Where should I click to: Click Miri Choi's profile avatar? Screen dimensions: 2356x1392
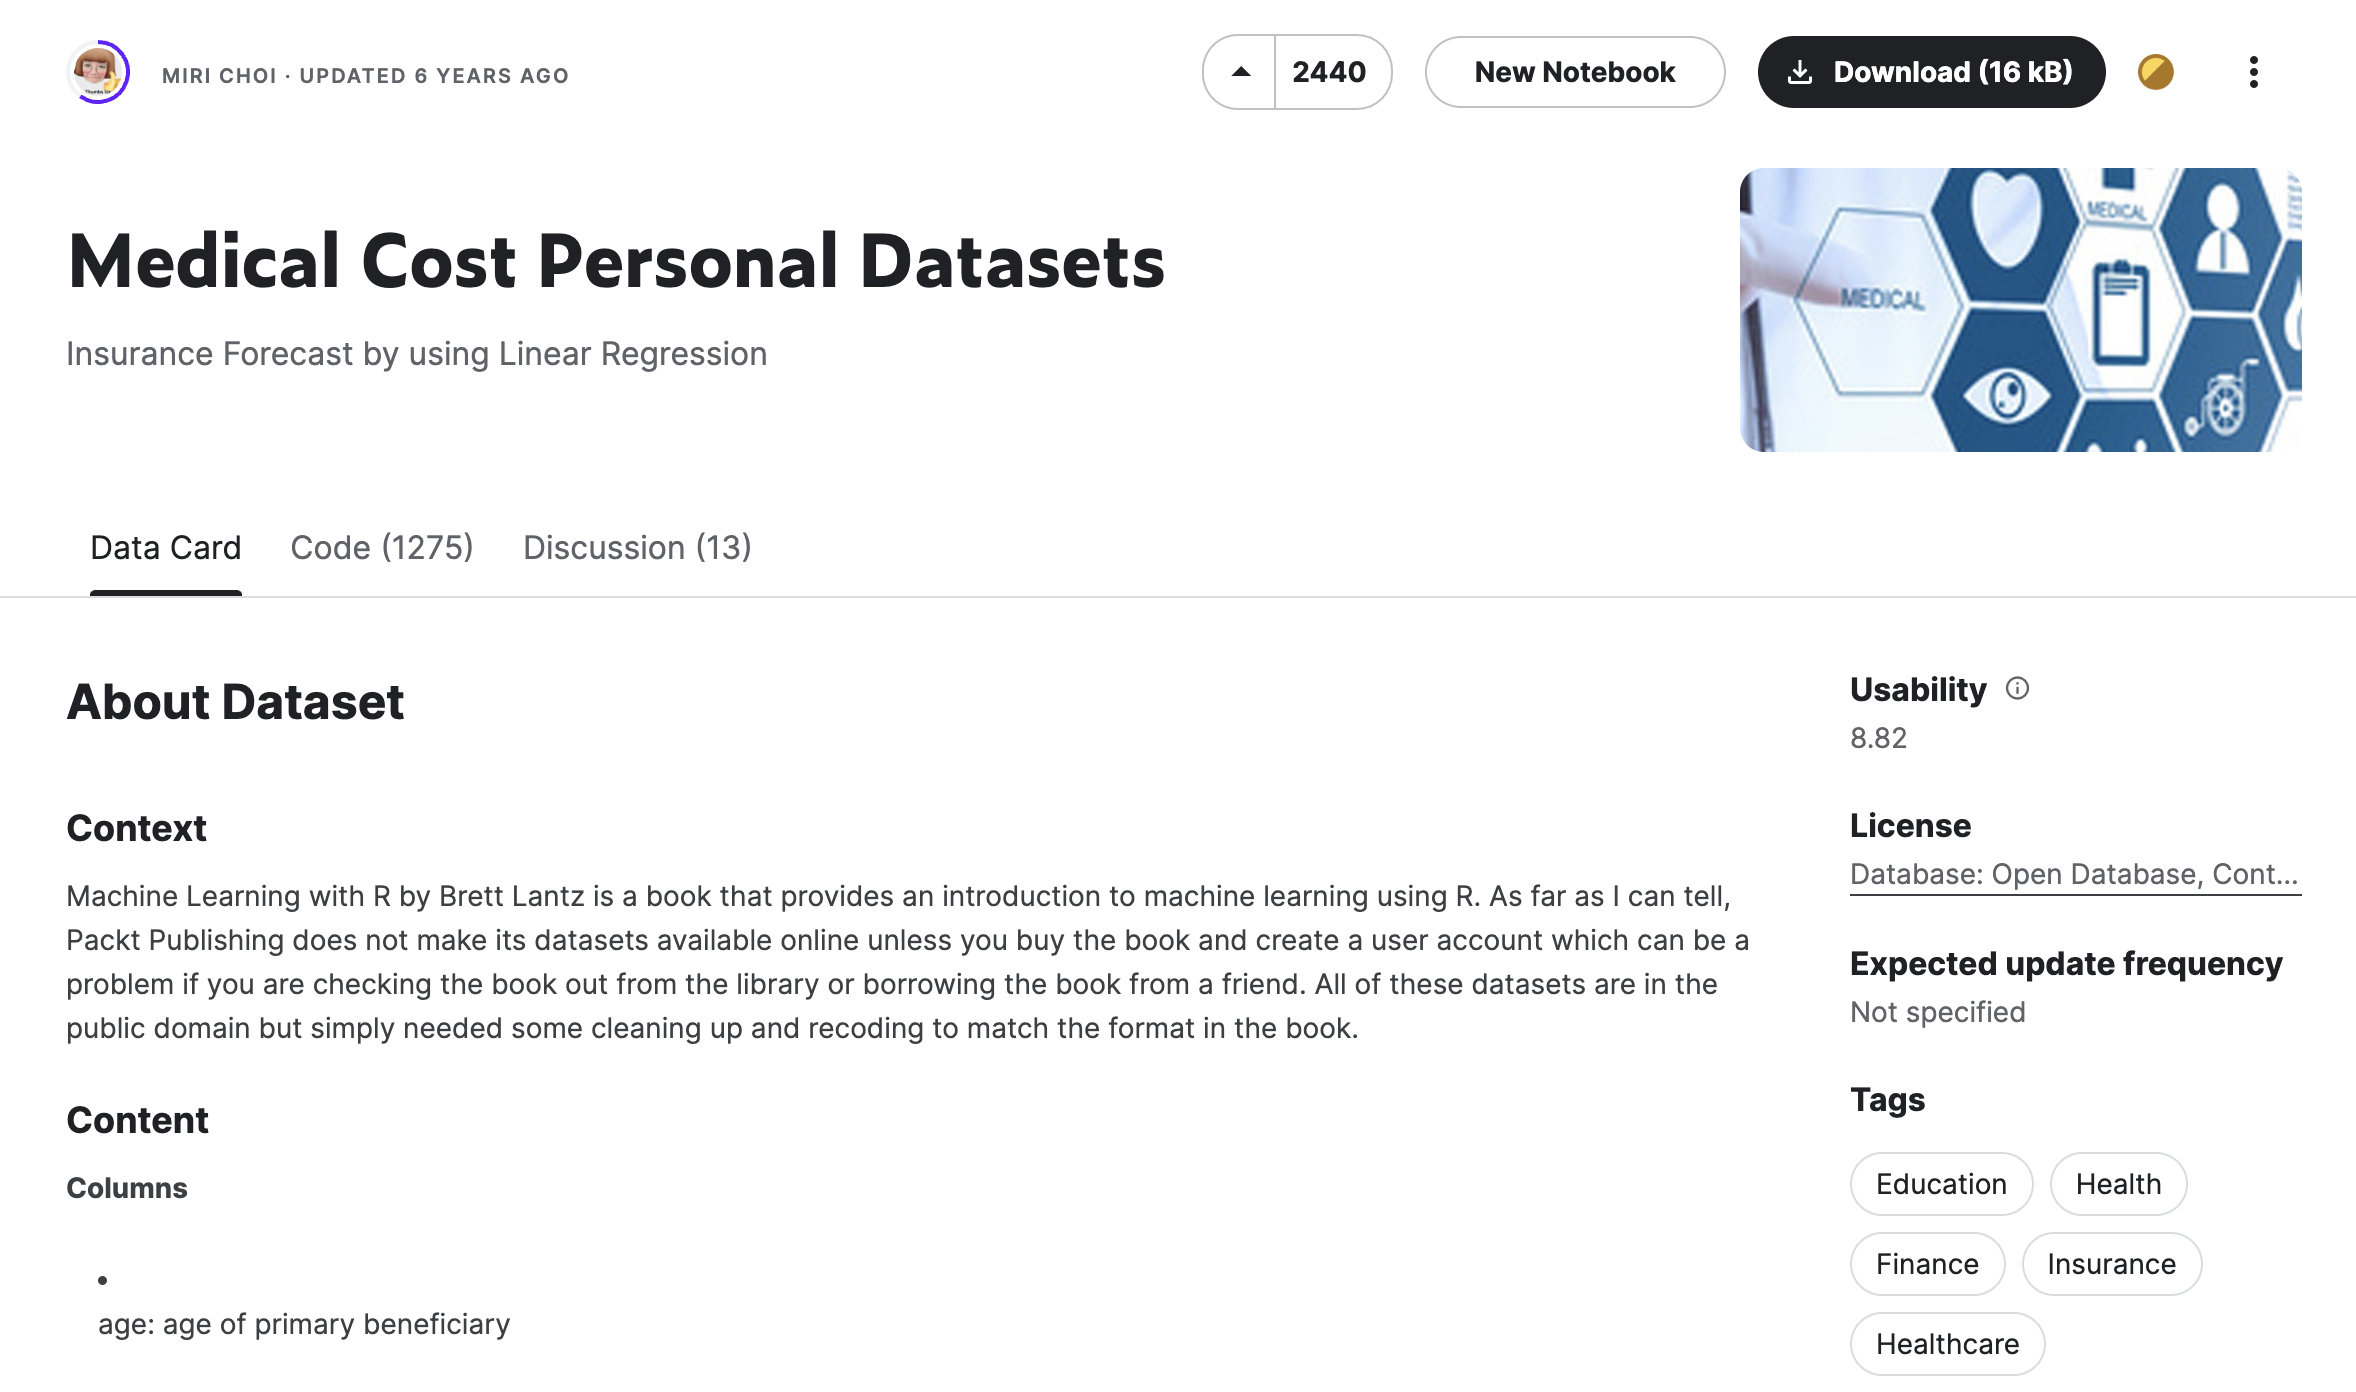[98, 72]
